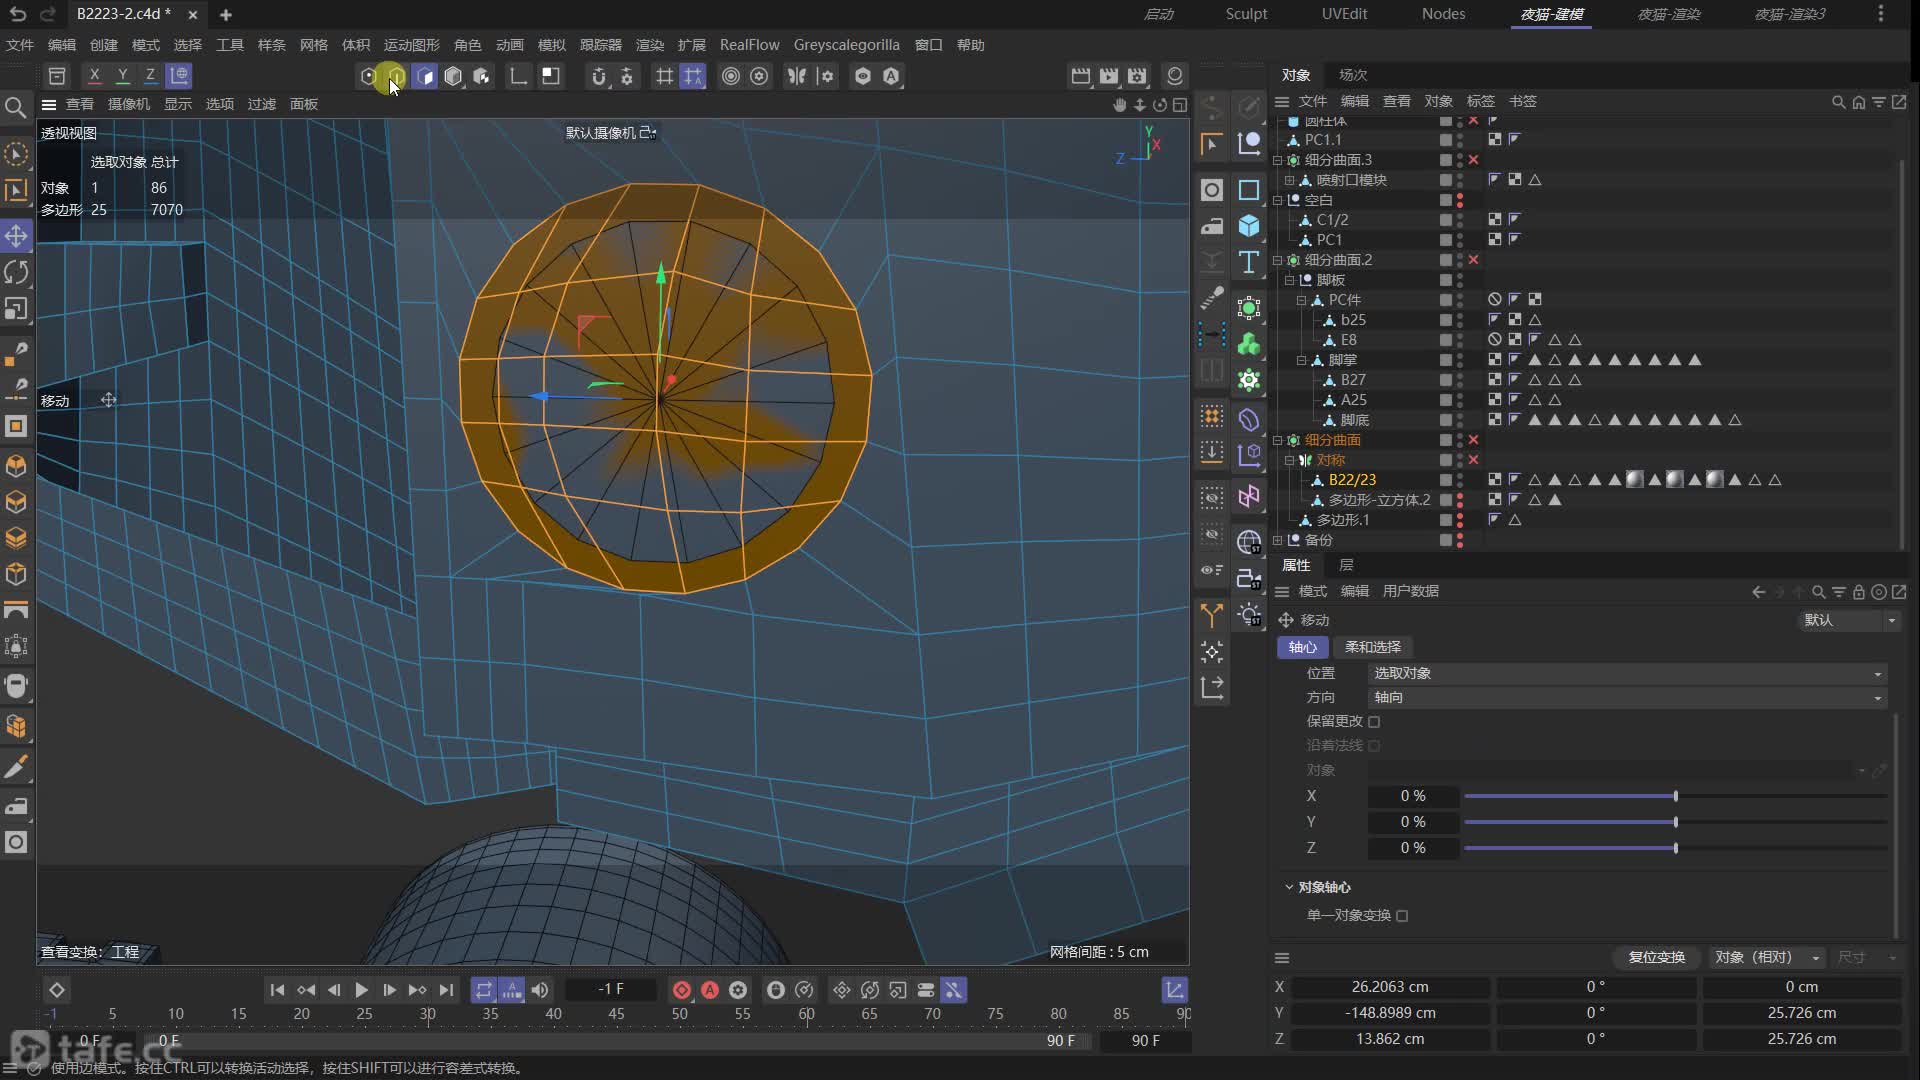Click the play forward button
Viewport: 1920px width, 1080px height.
point(361,990)
